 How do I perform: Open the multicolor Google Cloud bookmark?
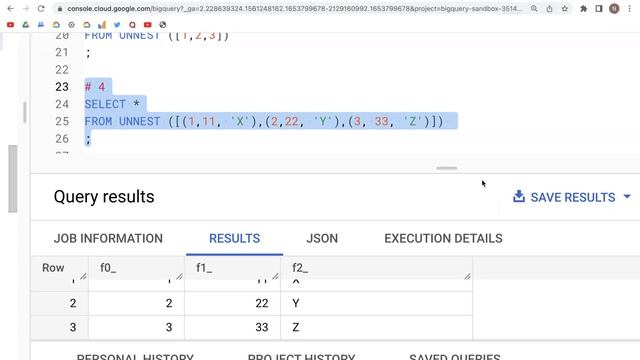(56, 25)
